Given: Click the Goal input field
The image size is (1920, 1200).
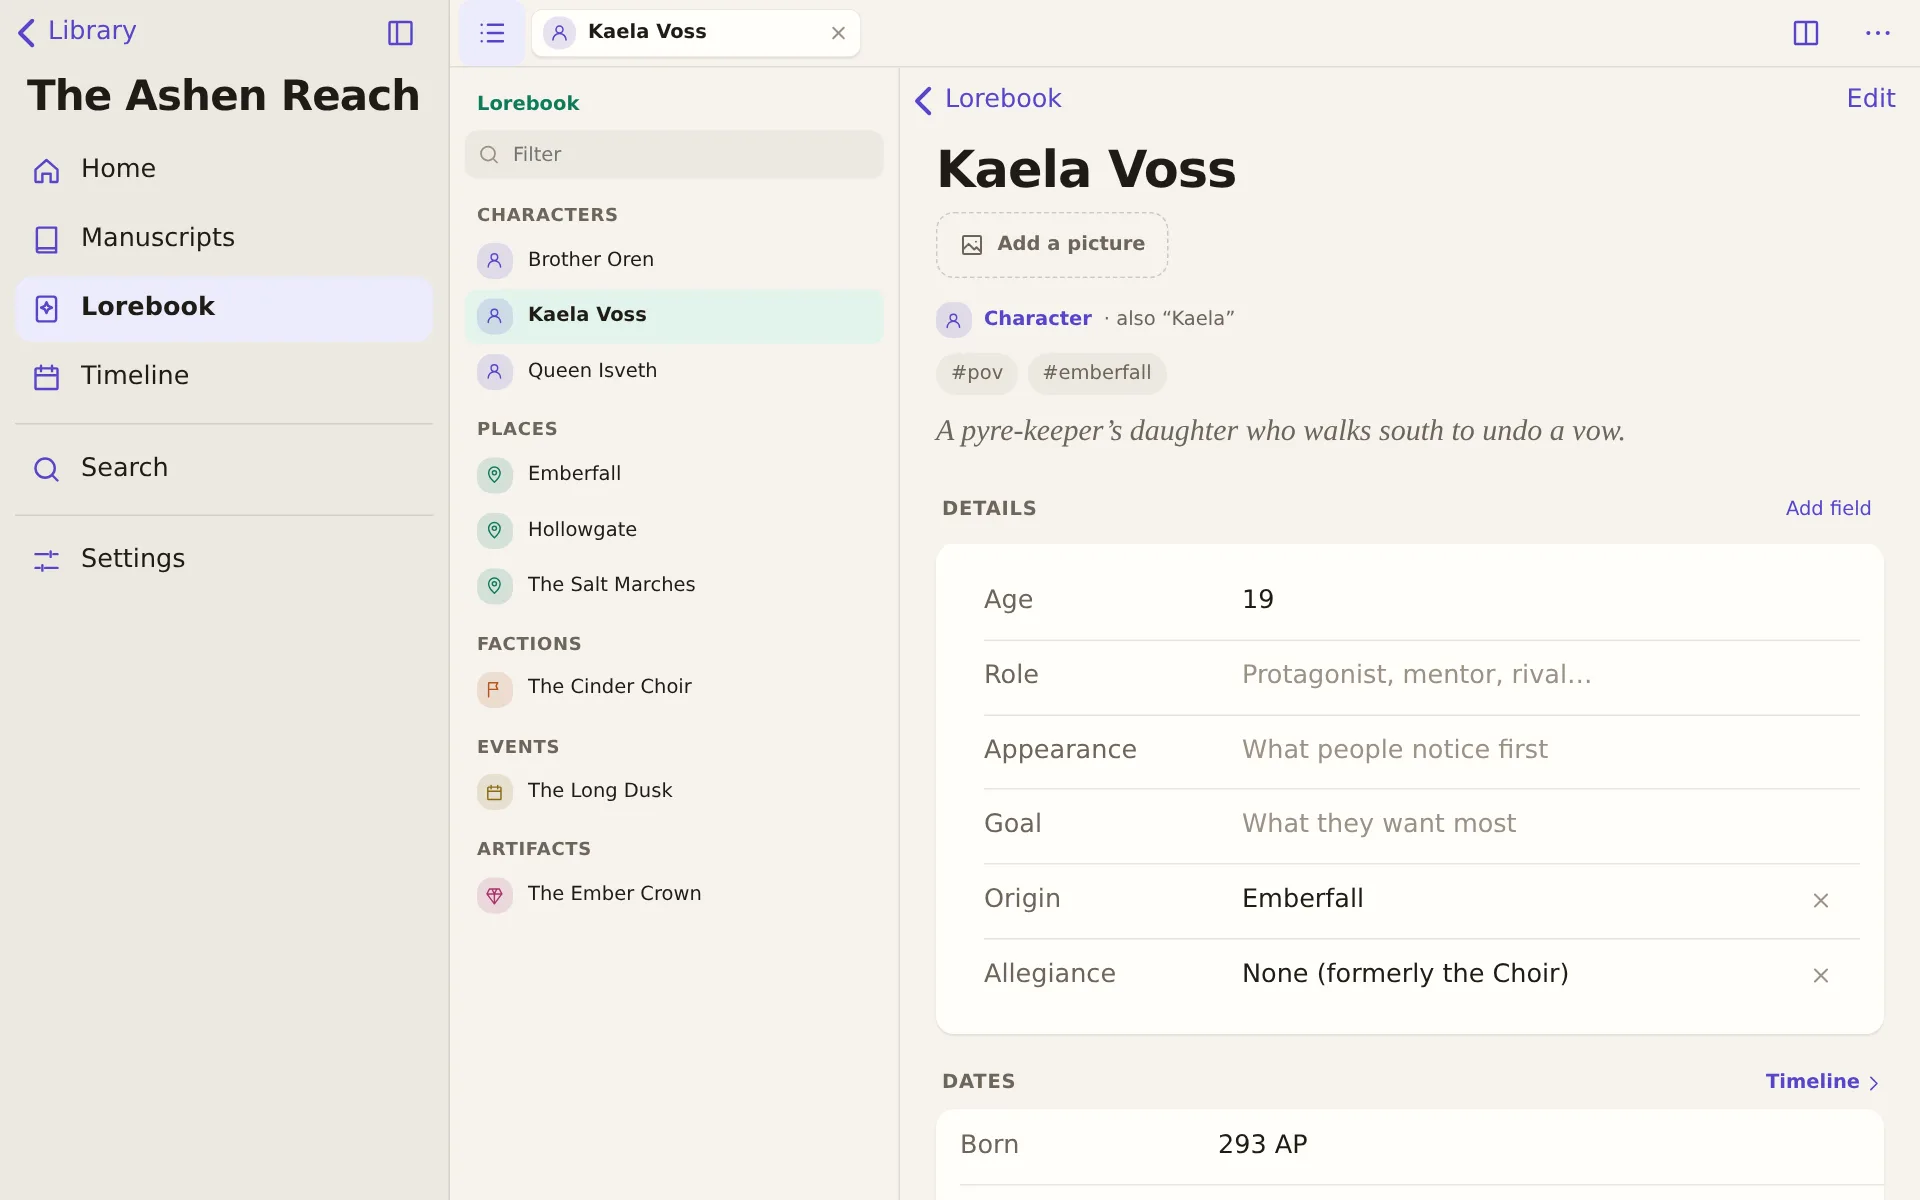Looking at the screenshot, I should [x=1550, y=824].
